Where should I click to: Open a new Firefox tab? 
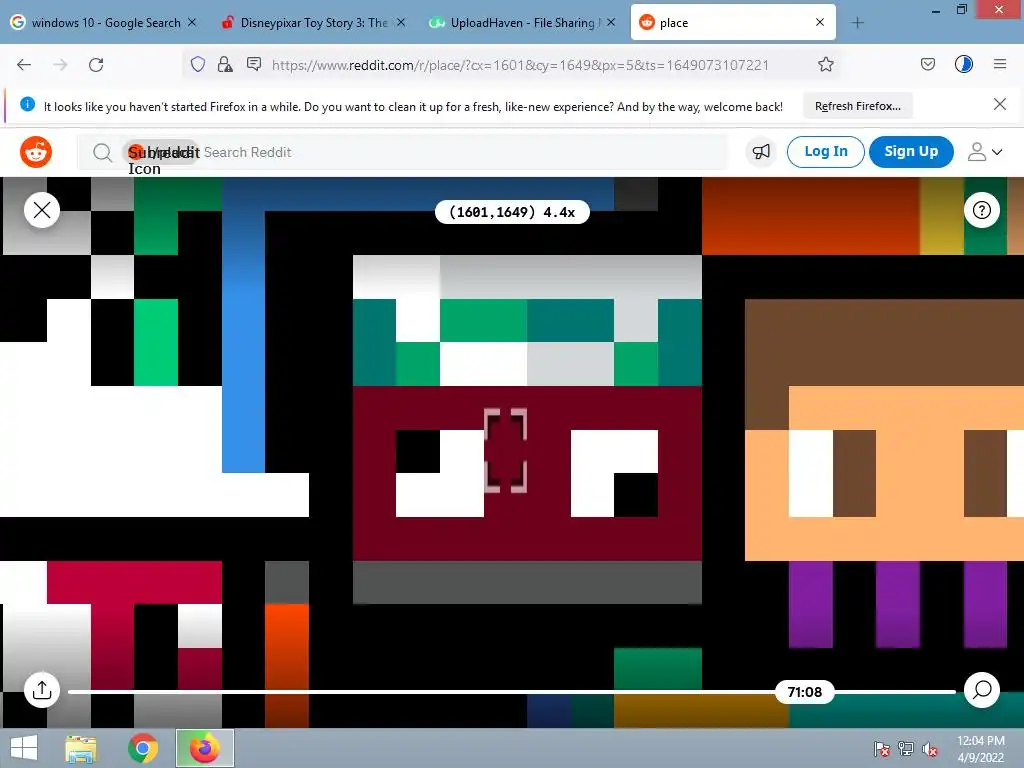tap(857, 23)
